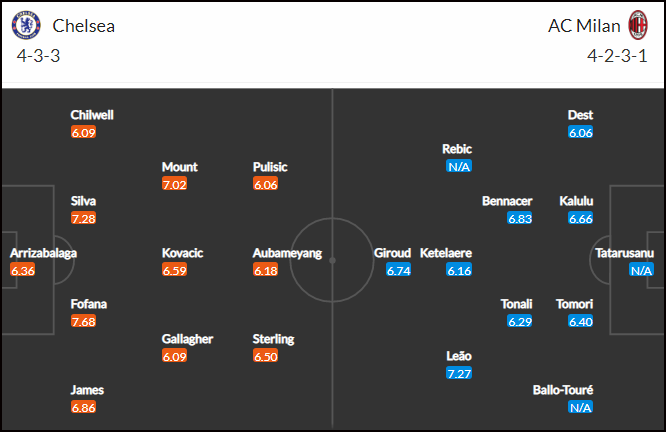Open player Arrizabalaga's name

pyautogui.click(x=43, y=253)
